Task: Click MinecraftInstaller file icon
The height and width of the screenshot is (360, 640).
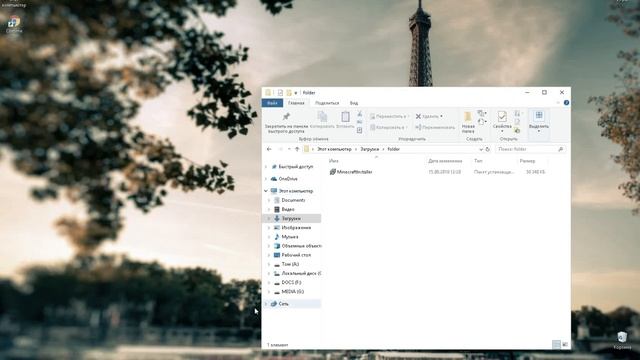Action: point(333,172)
